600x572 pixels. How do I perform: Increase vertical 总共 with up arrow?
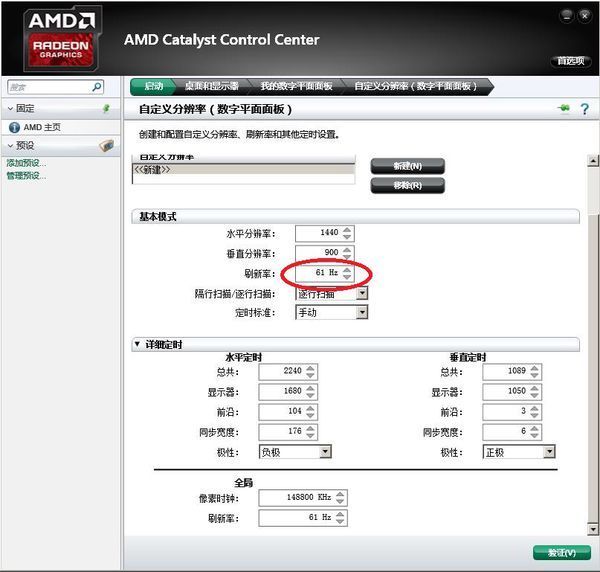coord(534,368)
